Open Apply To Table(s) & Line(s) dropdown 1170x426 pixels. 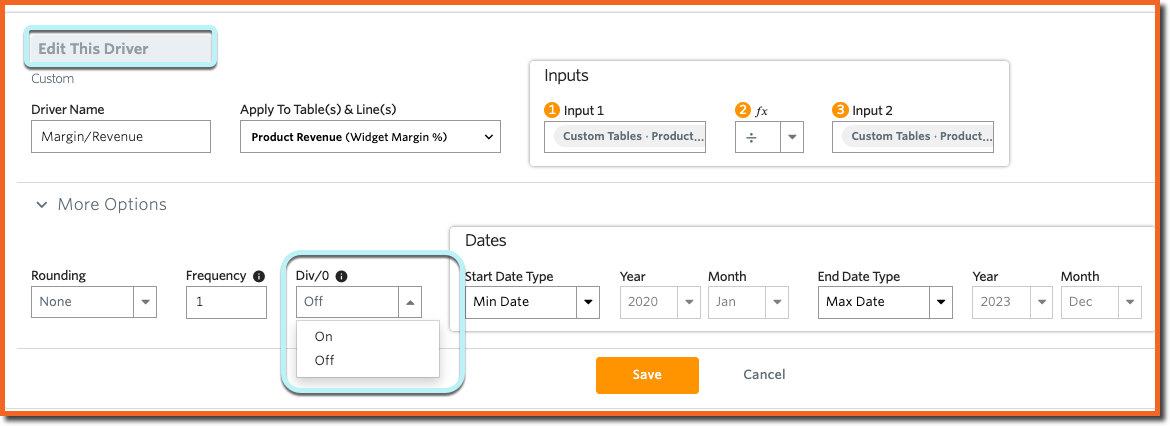coord(370,137)
